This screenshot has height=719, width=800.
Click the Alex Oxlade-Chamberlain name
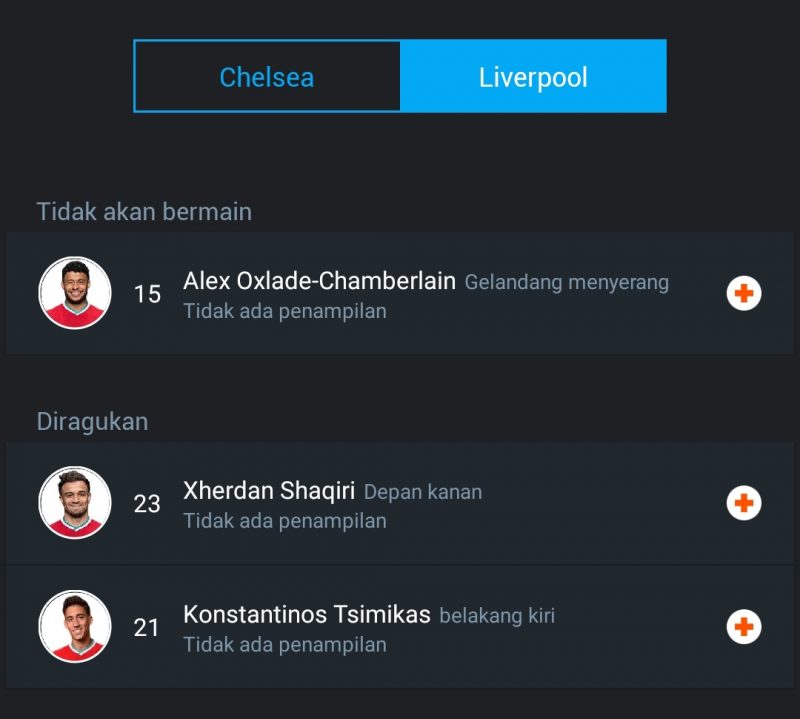point(319,281)
